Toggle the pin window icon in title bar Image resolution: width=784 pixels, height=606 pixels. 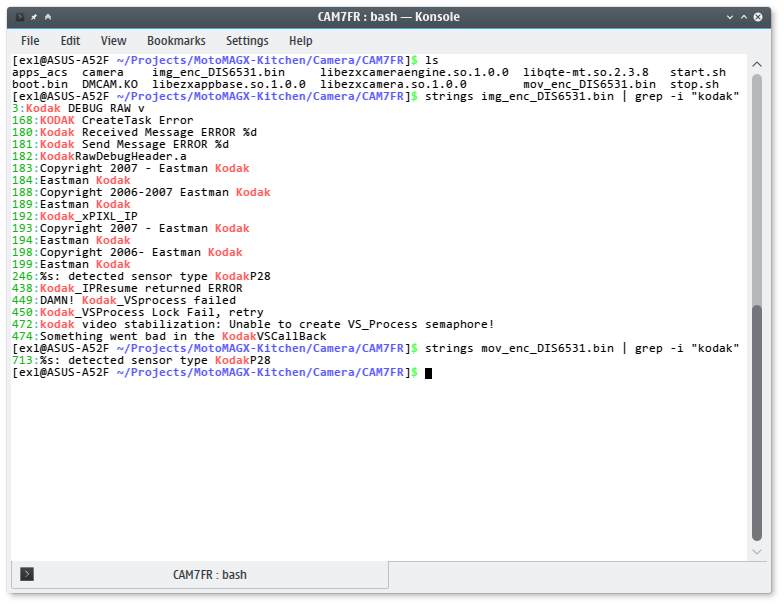(x=34, y=17)
